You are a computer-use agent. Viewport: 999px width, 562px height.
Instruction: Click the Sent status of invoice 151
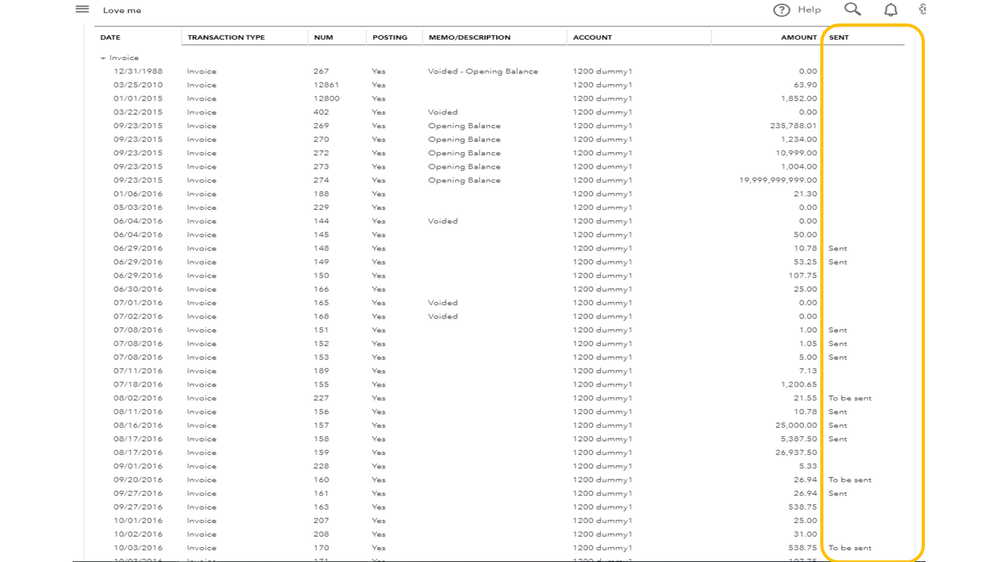(838, 330)
